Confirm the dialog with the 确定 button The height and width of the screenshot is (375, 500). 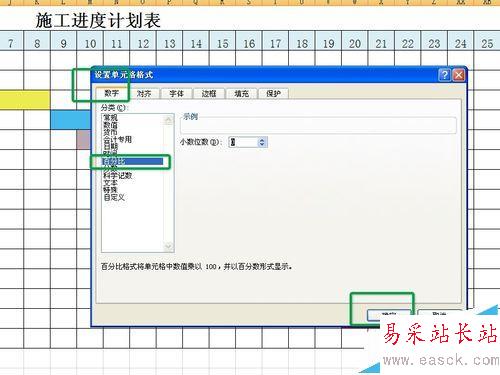point(389,315)
